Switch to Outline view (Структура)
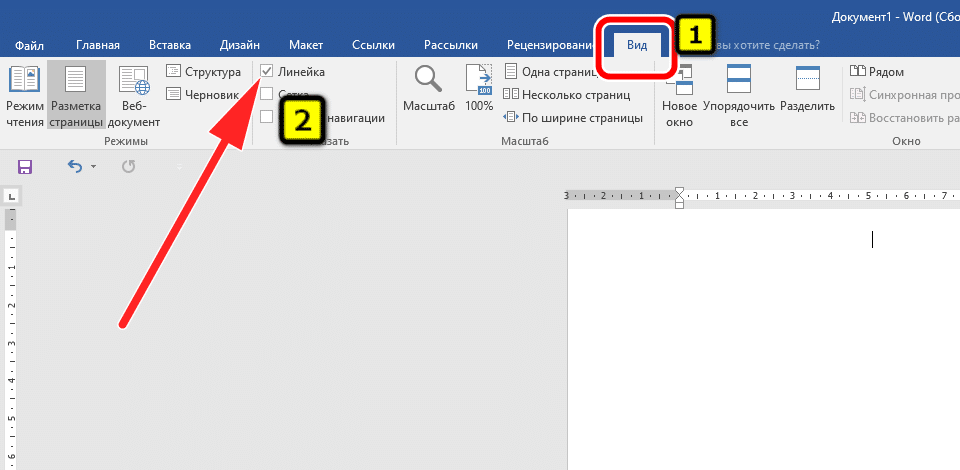This screenshot has height=470, width=960. [204, 72]
